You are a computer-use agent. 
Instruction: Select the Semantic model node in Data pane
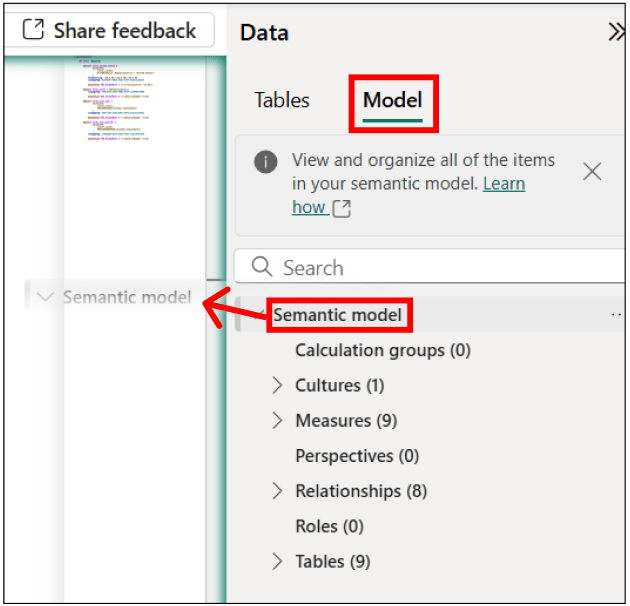click(x=338, y=316)
